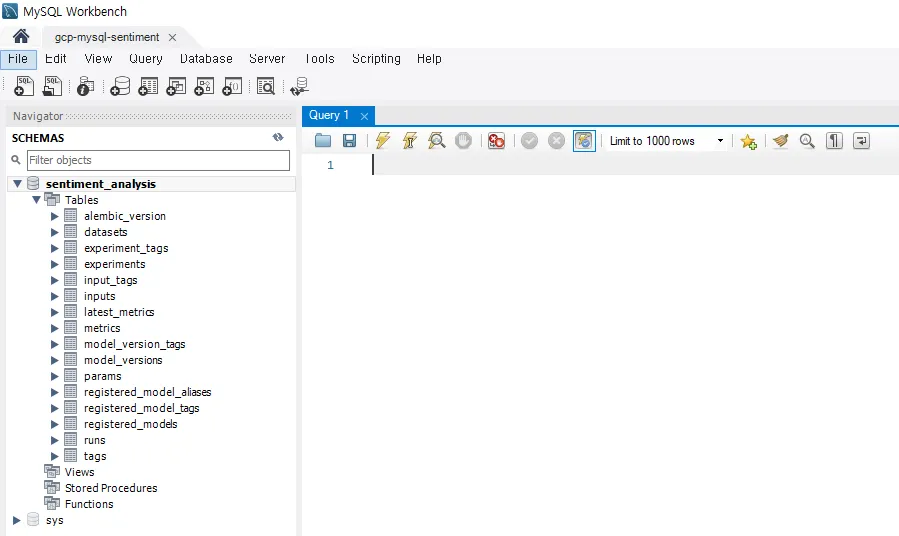The image size is (899, 536).
Task: Expand the metrics table
Action: point(54,328)
